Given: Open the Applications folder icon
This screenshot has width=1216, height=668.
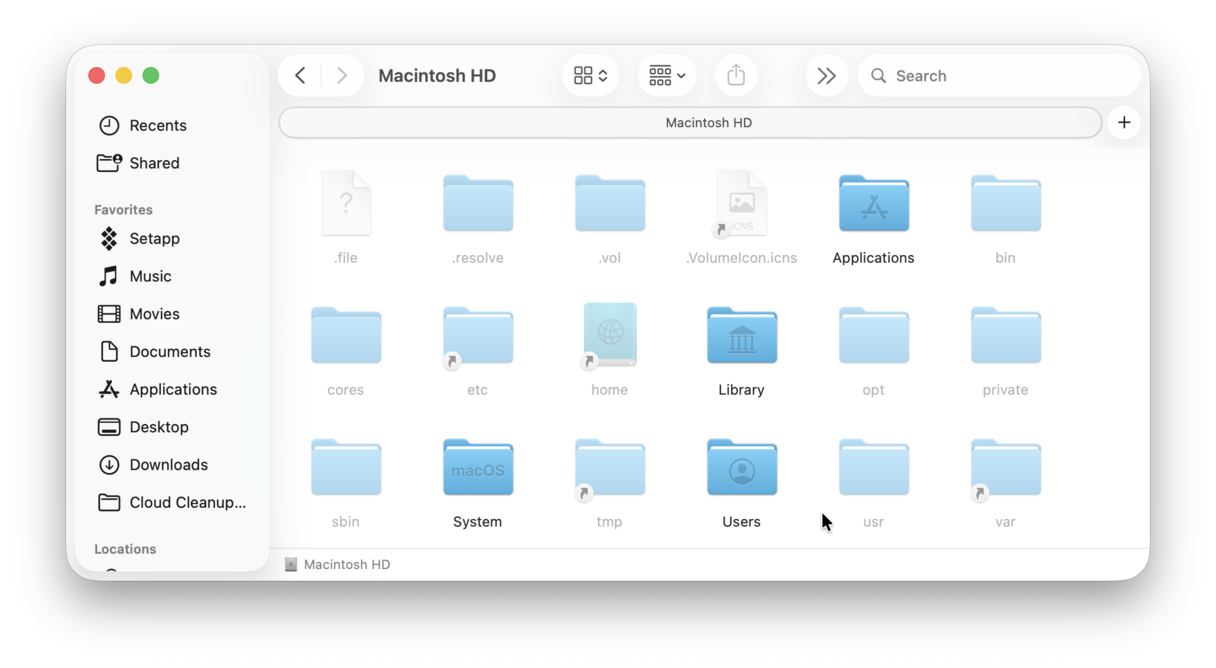Looking at the screenshot, I should pyautogui.click(x=873, y=204).
